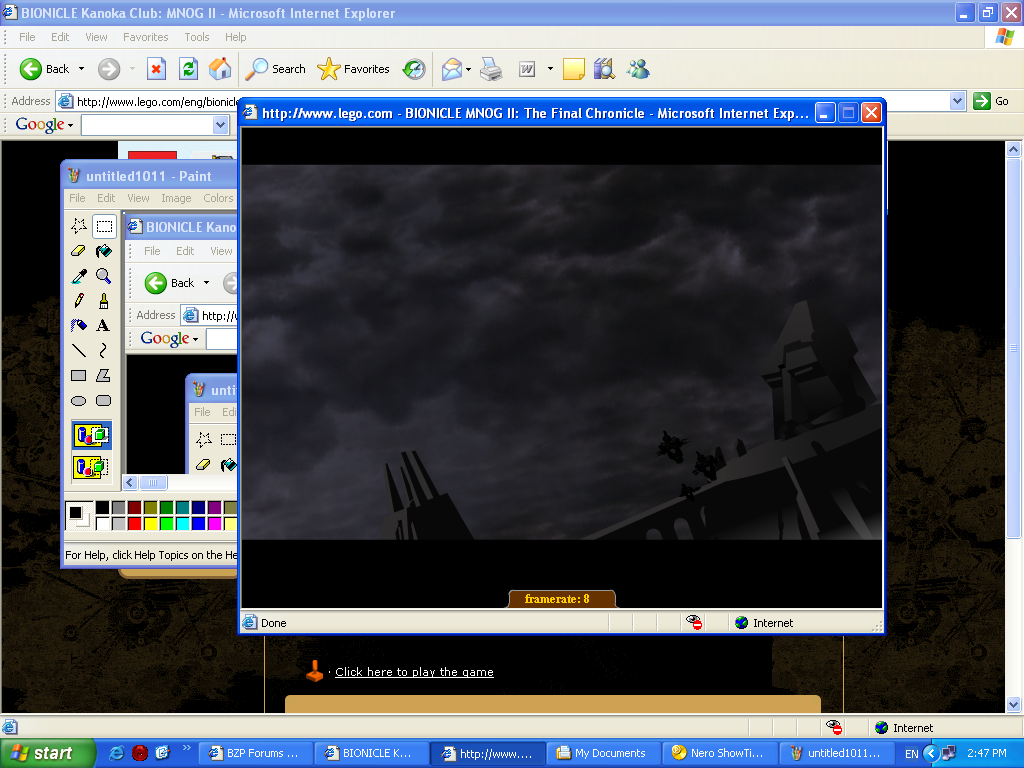Switch to BZP Forums taskbar window
Viewport: 1024px width, 768px height.
click(255, 754)
